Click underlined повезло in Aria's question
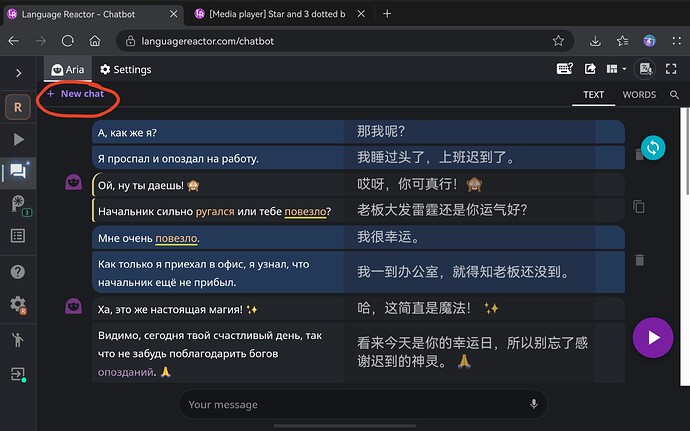This screenshot has height=431, width=690. [305, 211]
